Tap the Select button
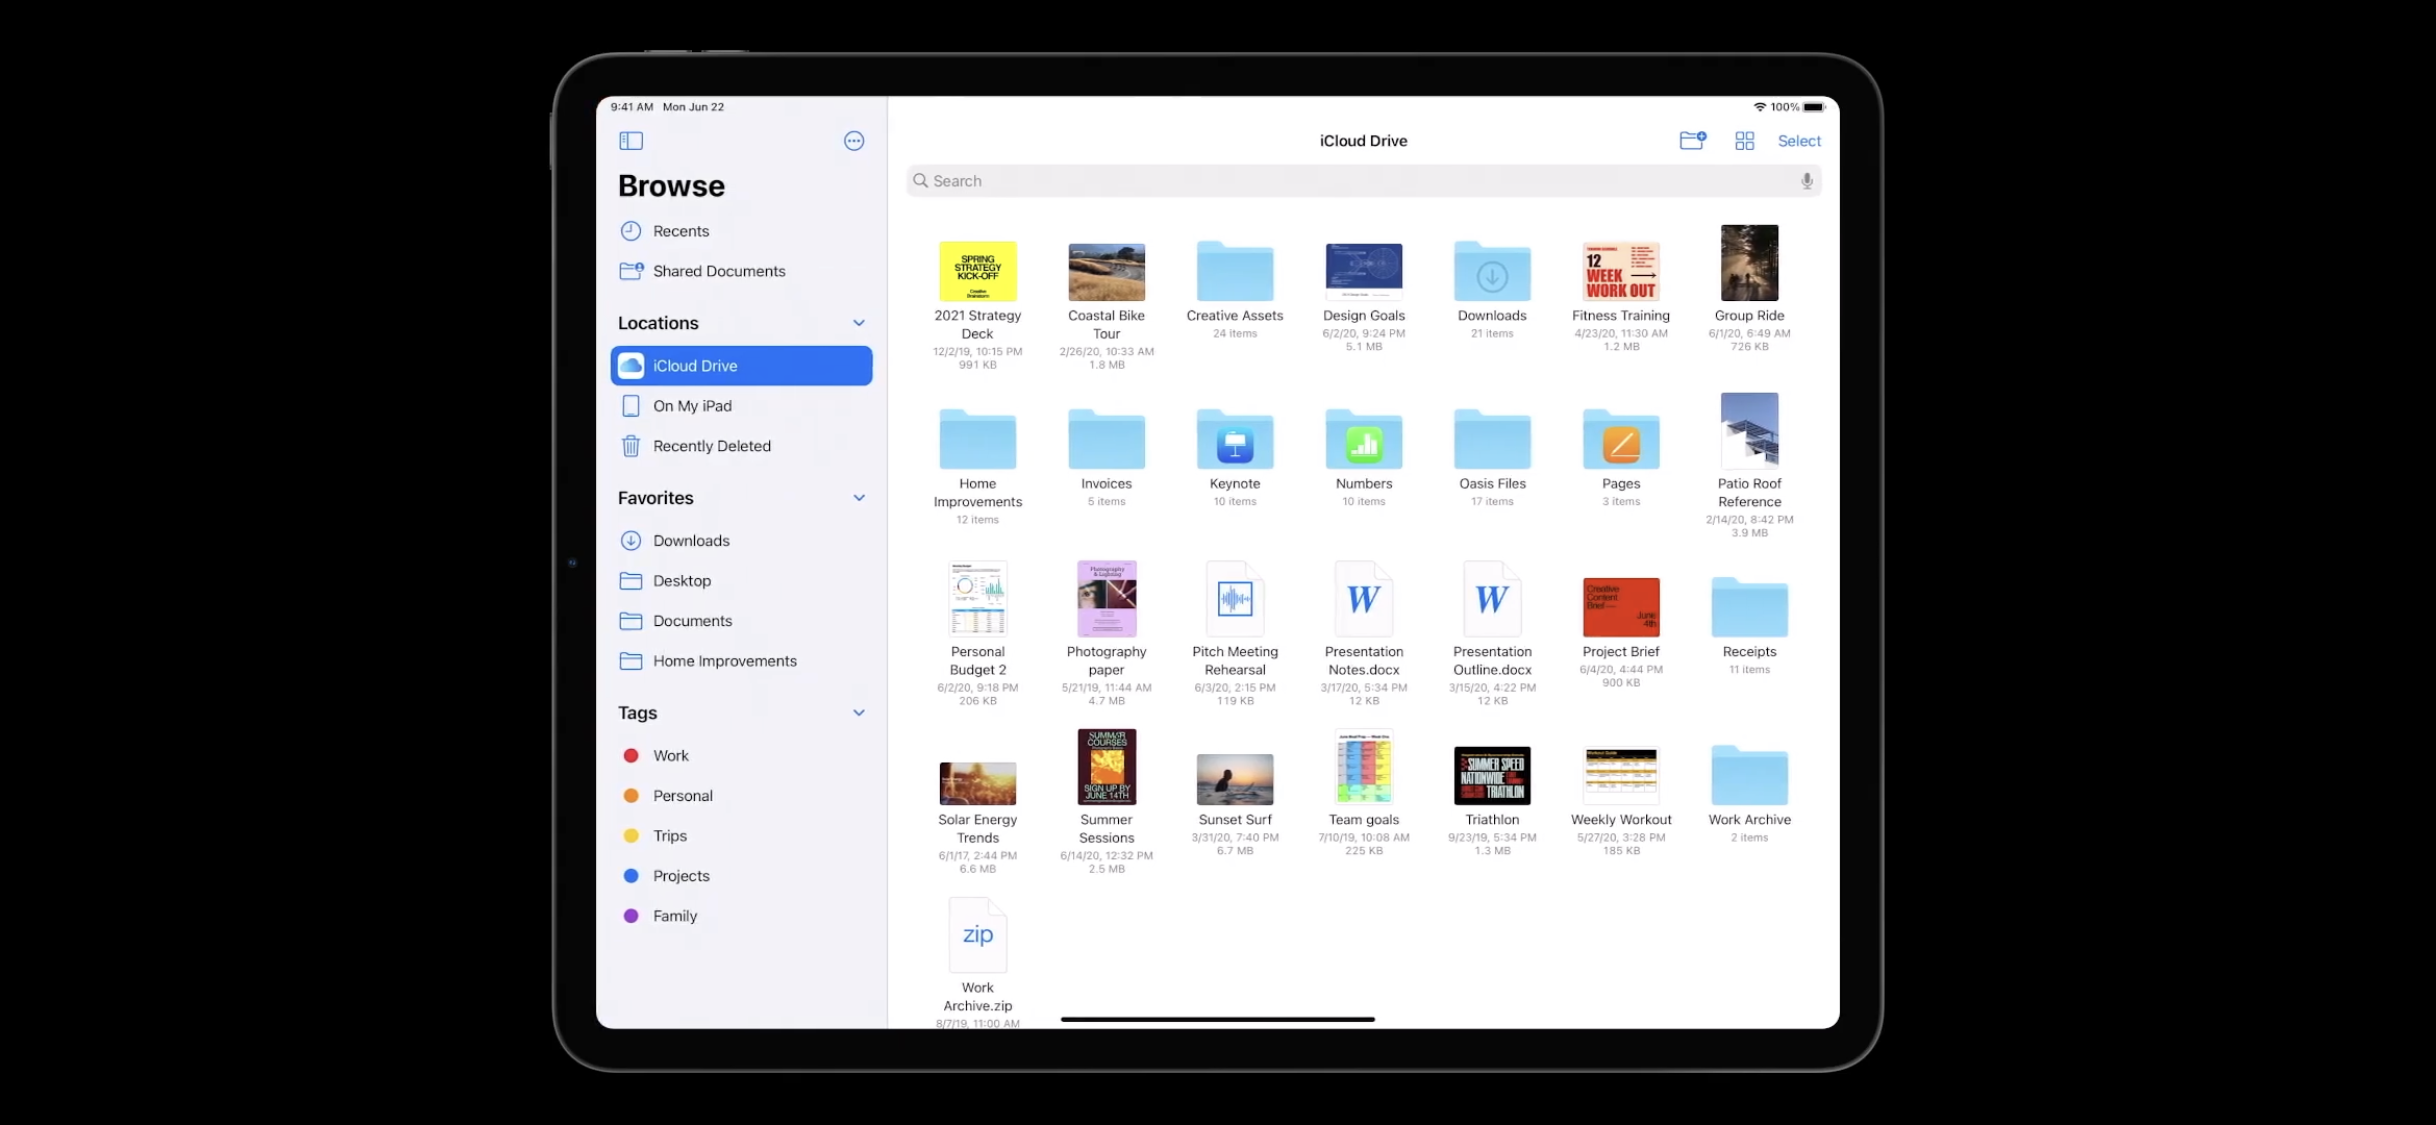 point(1798,141)
